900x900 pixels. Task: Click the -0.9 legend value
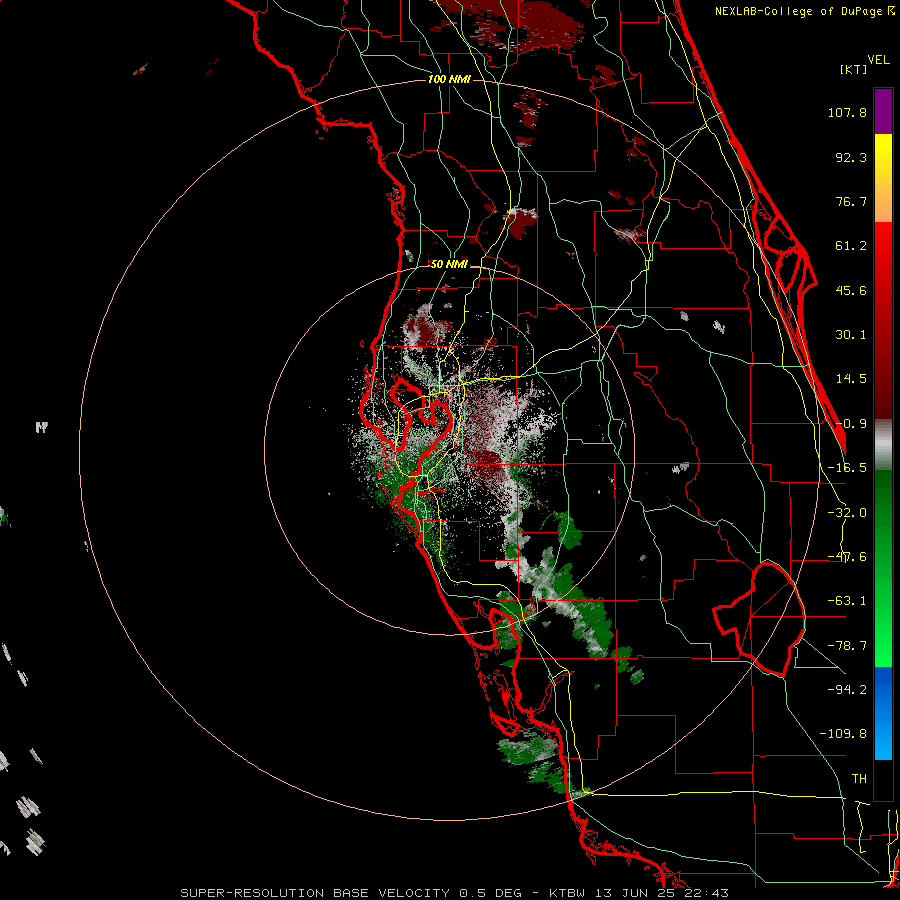click(851, 424)
